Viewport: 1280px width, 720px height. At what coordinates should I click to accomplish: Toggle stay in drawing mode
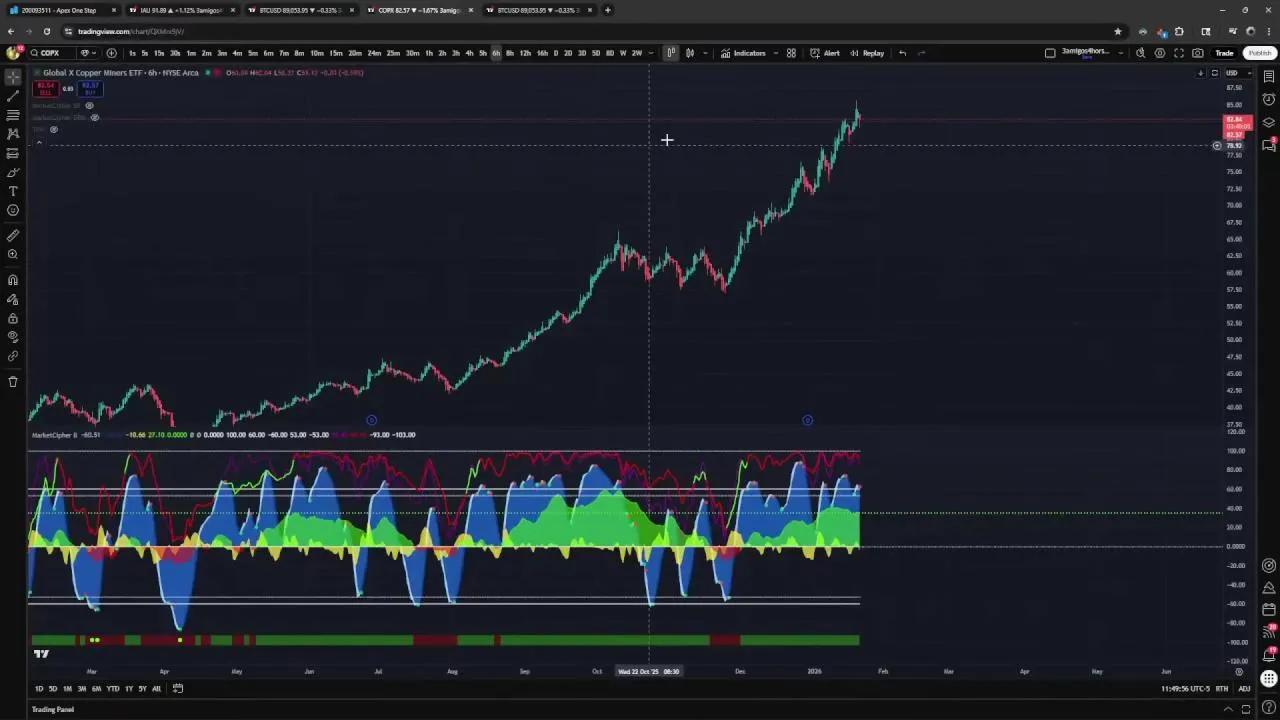tap(13, 299)
